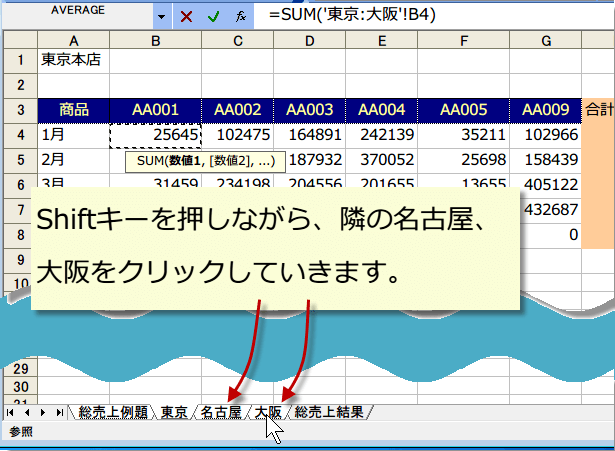Jump to the last sheet with navigation arrow
The height and width of the screenshot is (451, 615).
[x=60, y=412]
